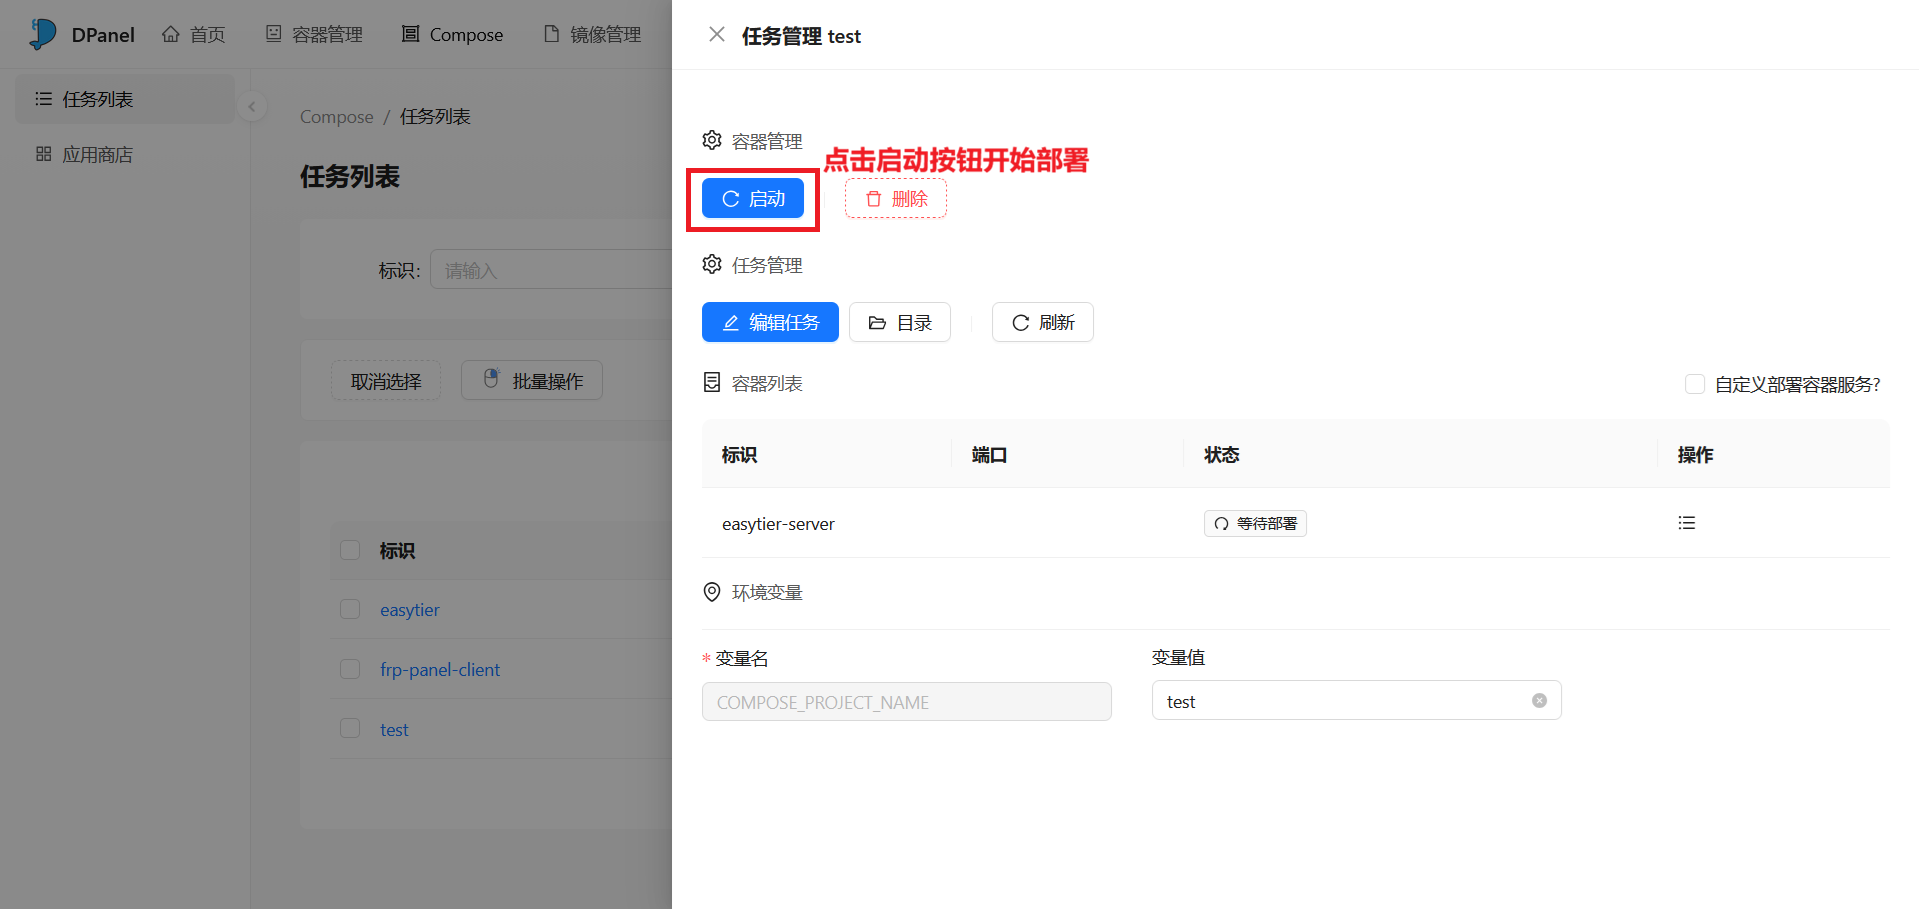Check the frp-panel-client row checkbox
Viewport: 1919px width, 909px height.
(350, 669)
